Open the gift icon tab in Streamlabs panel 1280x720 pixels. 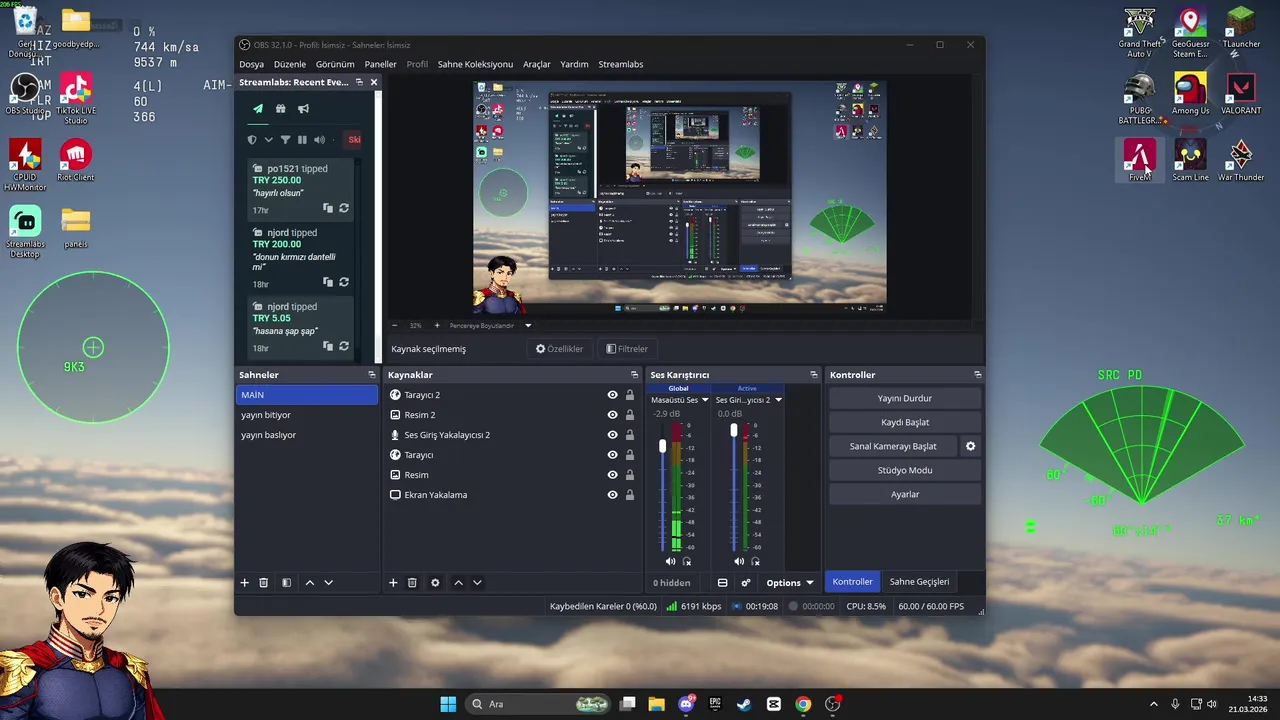(x=281, y=109)
